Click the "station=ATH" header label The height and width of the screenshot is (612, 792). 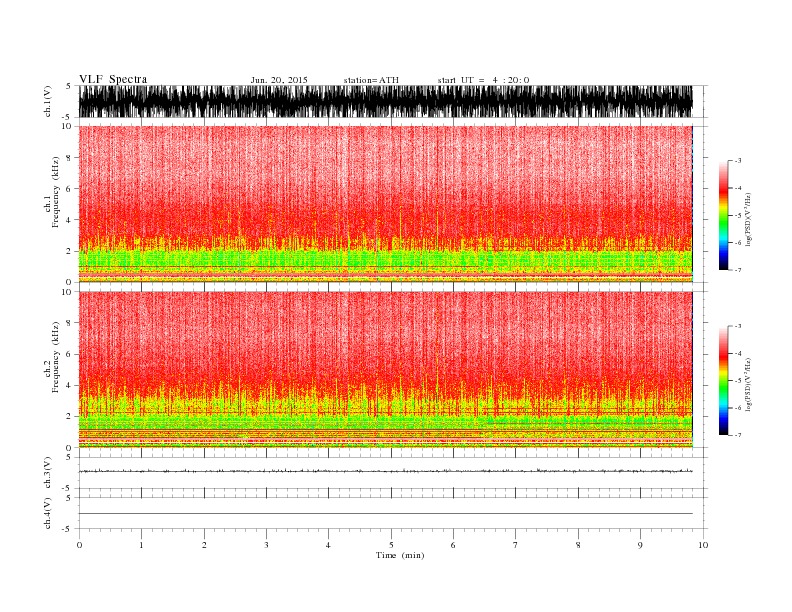[371, 80]
